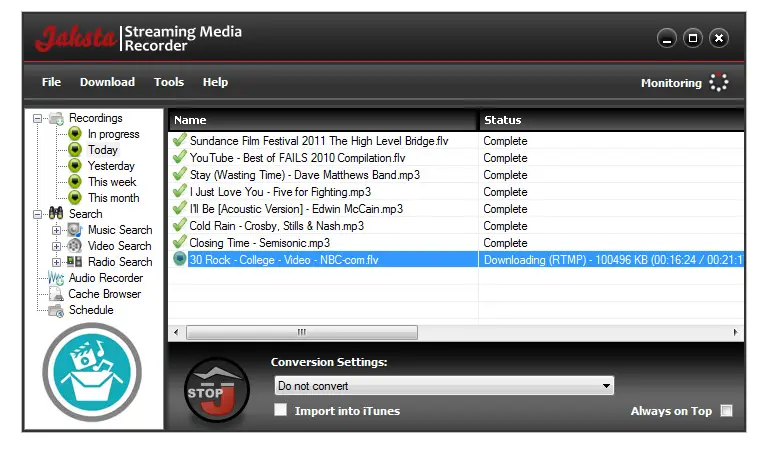Collapse the Search tree node
Screen dimensions: 768x464
point(37,214)
